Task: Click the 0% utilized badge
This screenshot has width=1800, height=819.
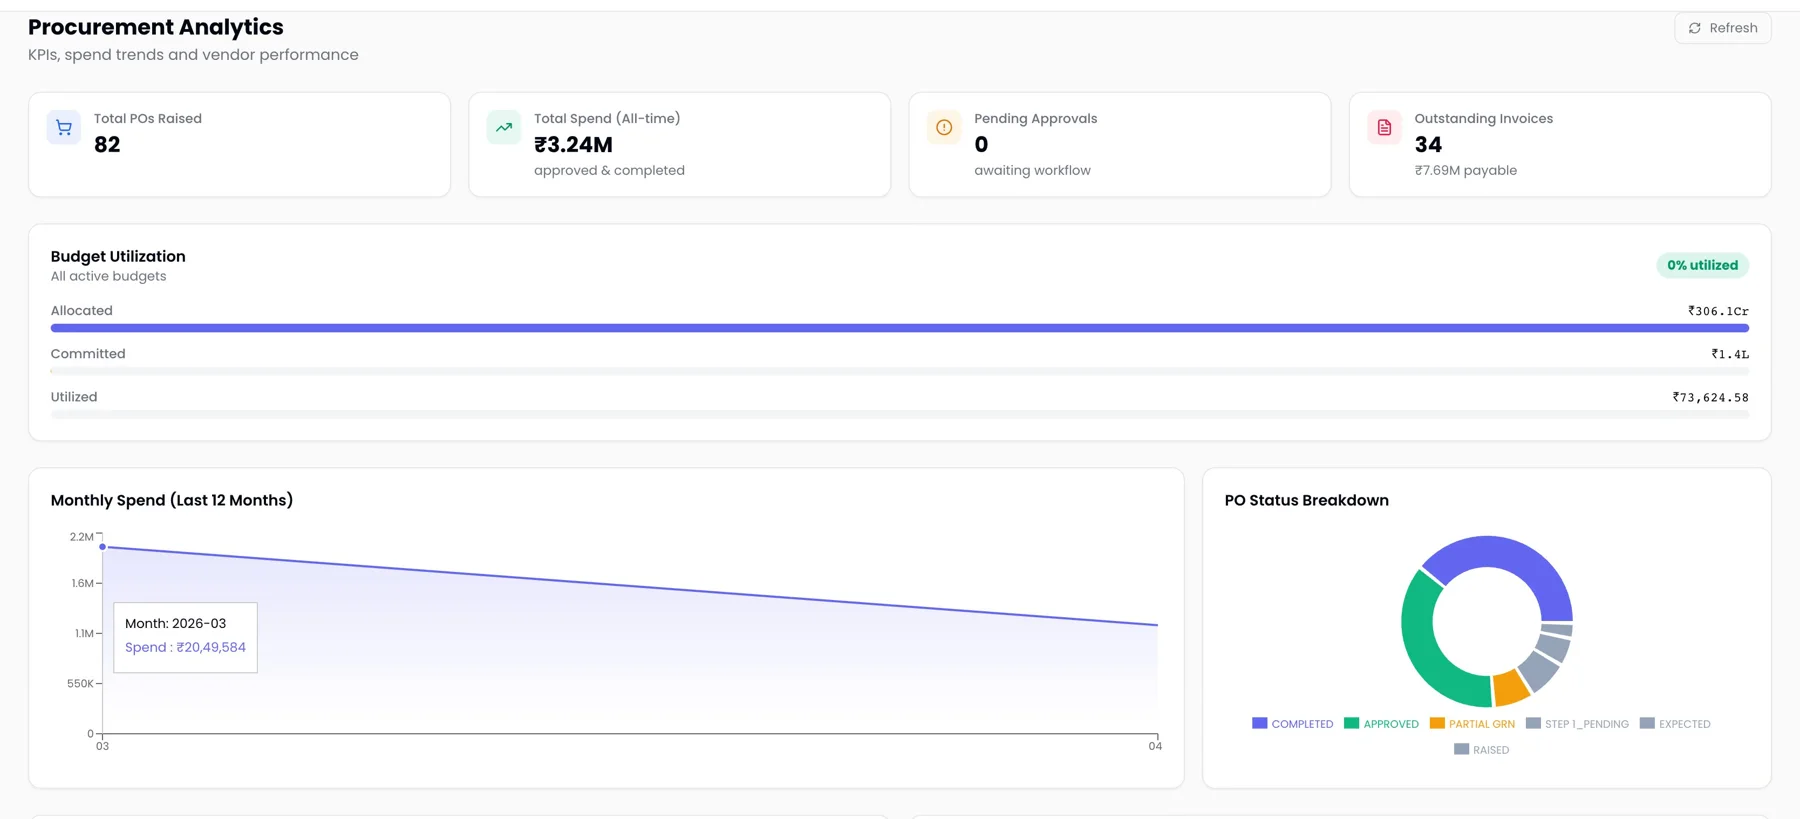Action: click(1702, 265)
